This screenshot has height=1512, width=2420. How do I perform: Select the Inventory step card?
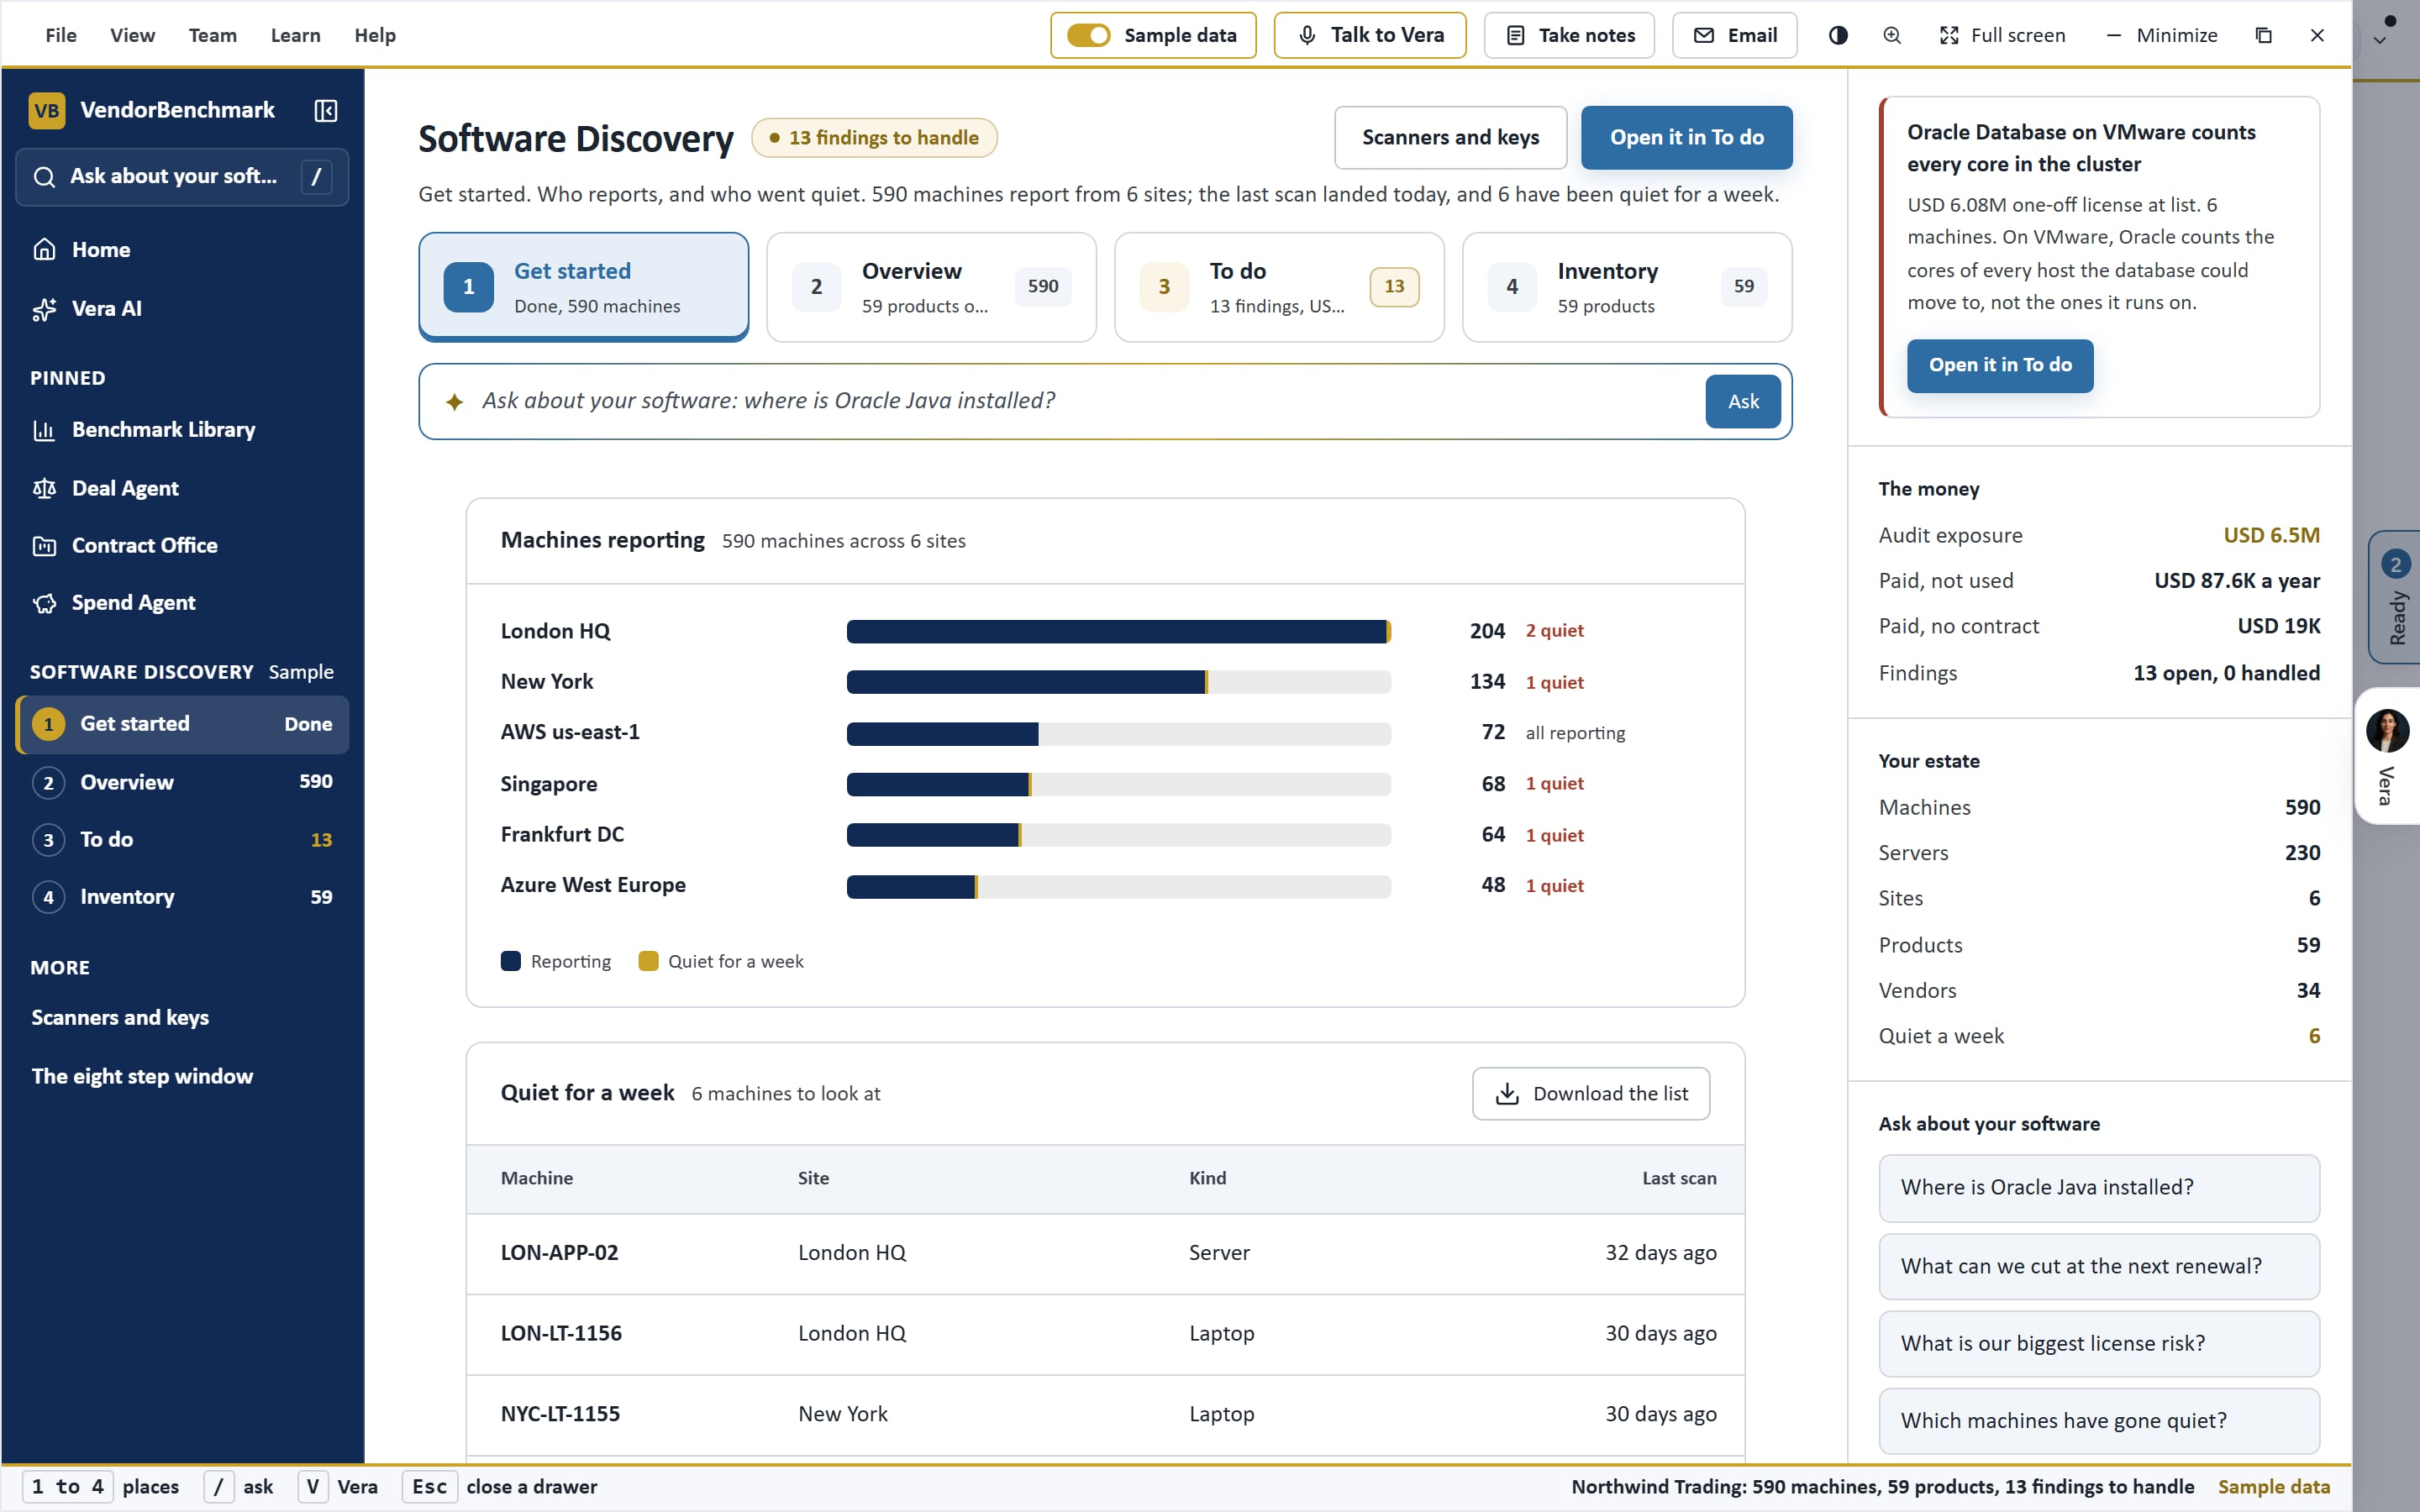(1627, 287)
